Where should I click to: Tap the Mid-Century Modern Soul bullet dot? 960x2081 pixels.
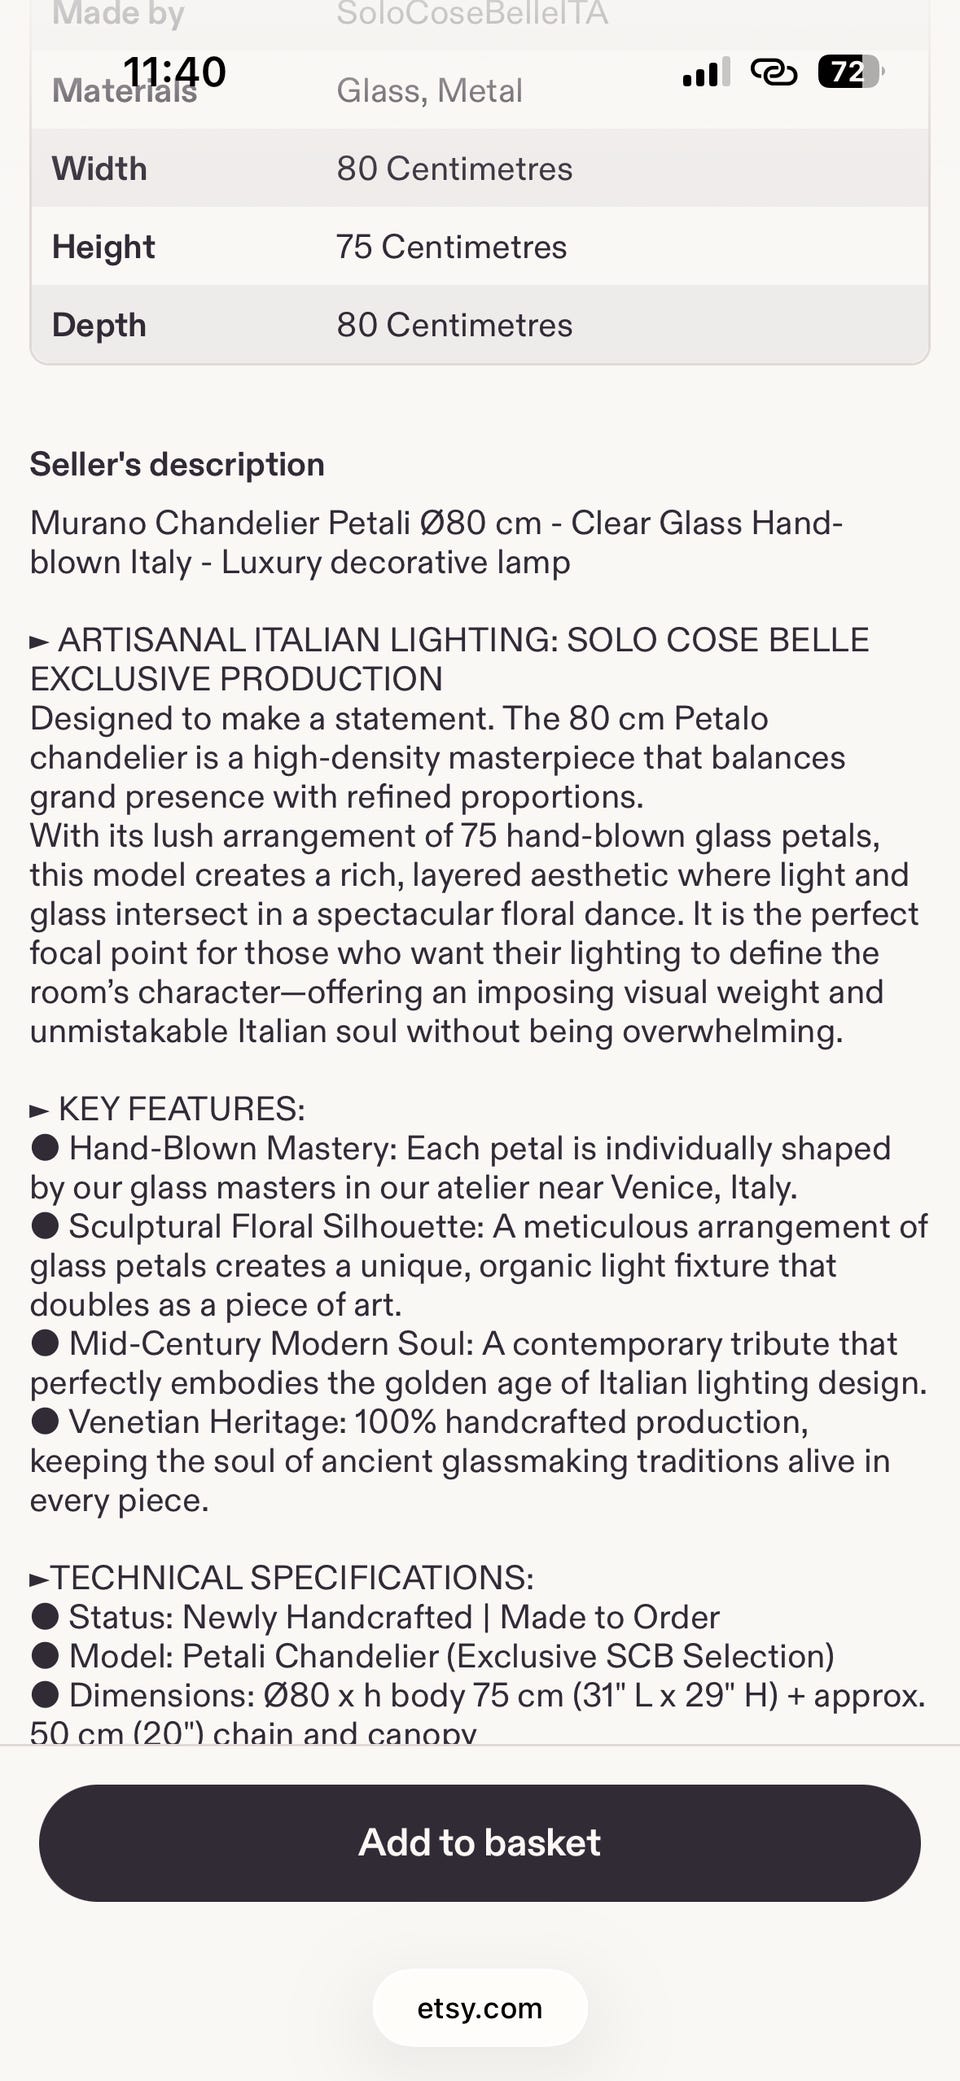tap(45, 1343)
